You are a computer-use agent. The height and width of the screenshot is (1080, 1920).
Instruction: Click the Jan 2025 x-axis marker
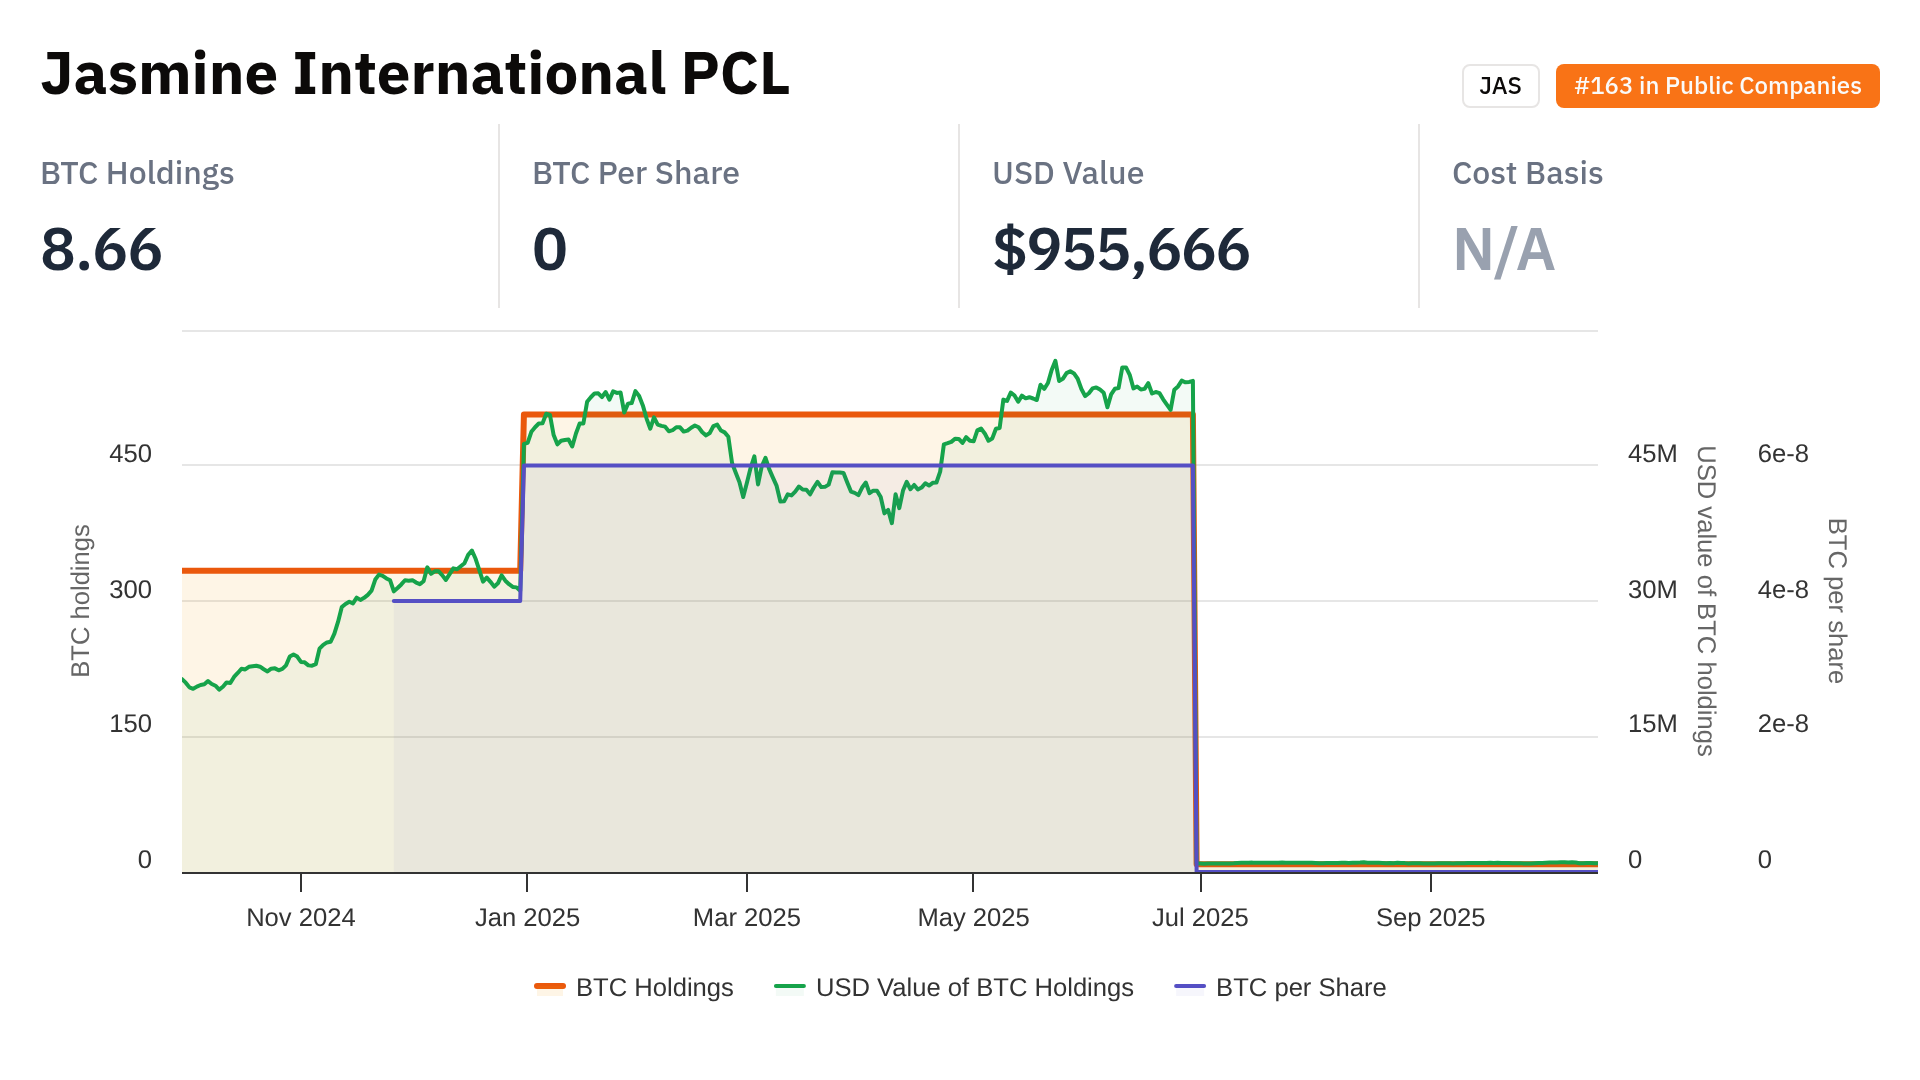coord(527,918)
